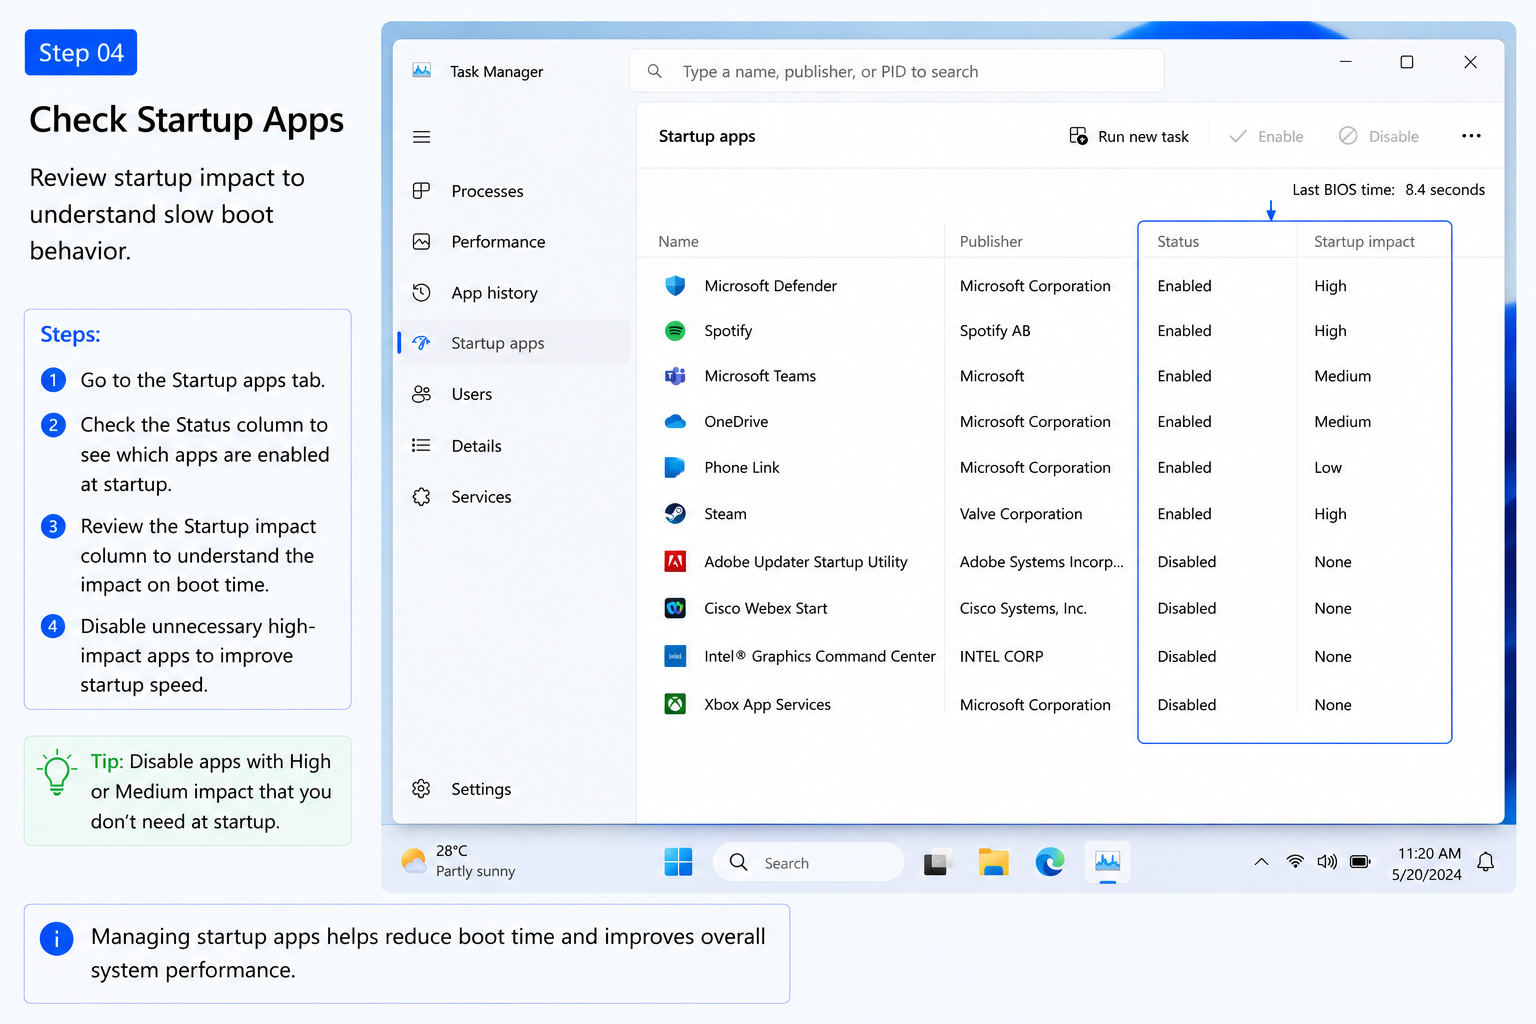Open the hamburger navigation menu
This screenshot has height=1024, width=1536.
[x=421, y=137]
